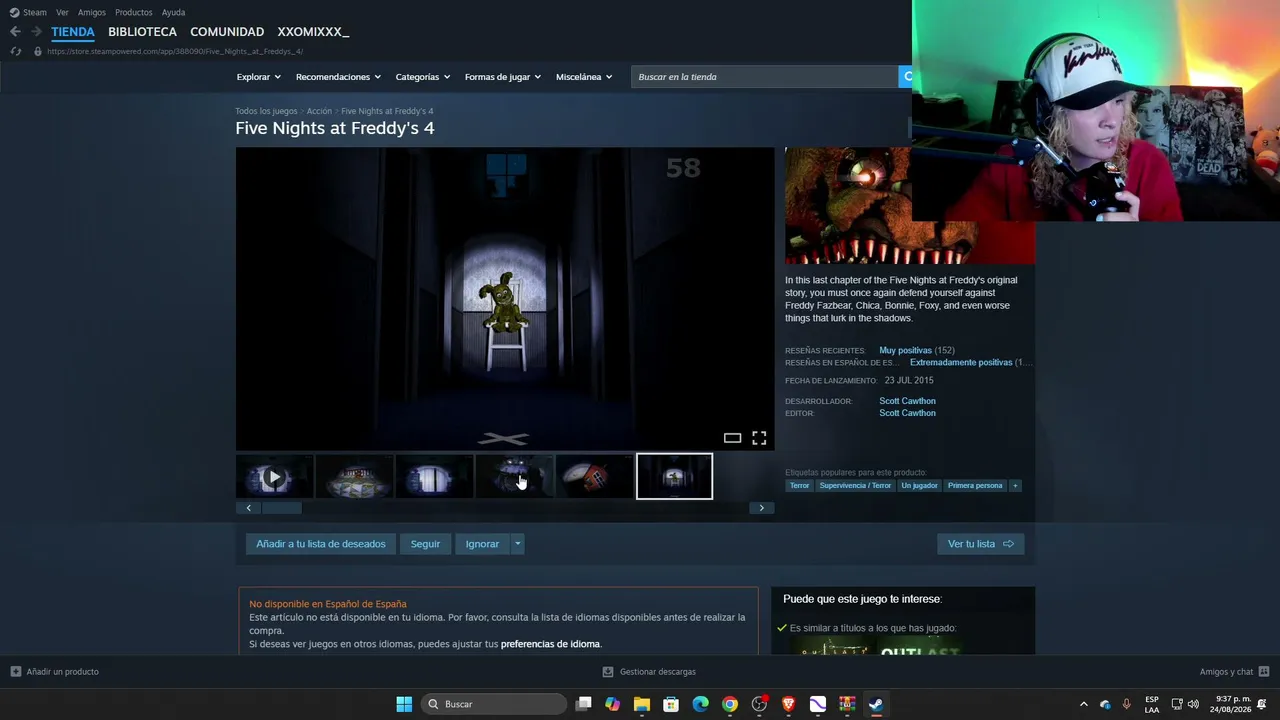Open the Amigos menu
This screenshot has width=1280, height=720.
(x=92, y=12)
